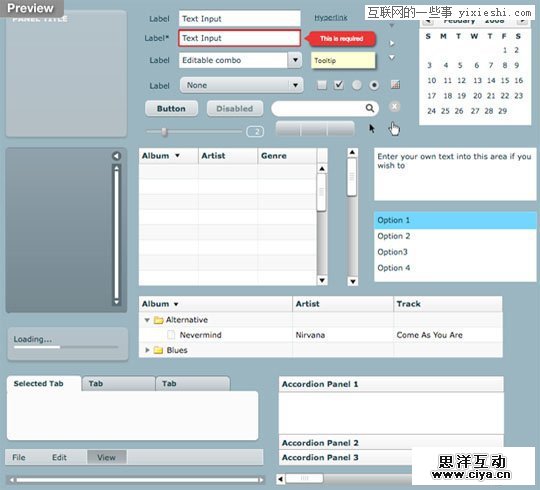Uncheck the checked checkbox

[x=339, y=85]
